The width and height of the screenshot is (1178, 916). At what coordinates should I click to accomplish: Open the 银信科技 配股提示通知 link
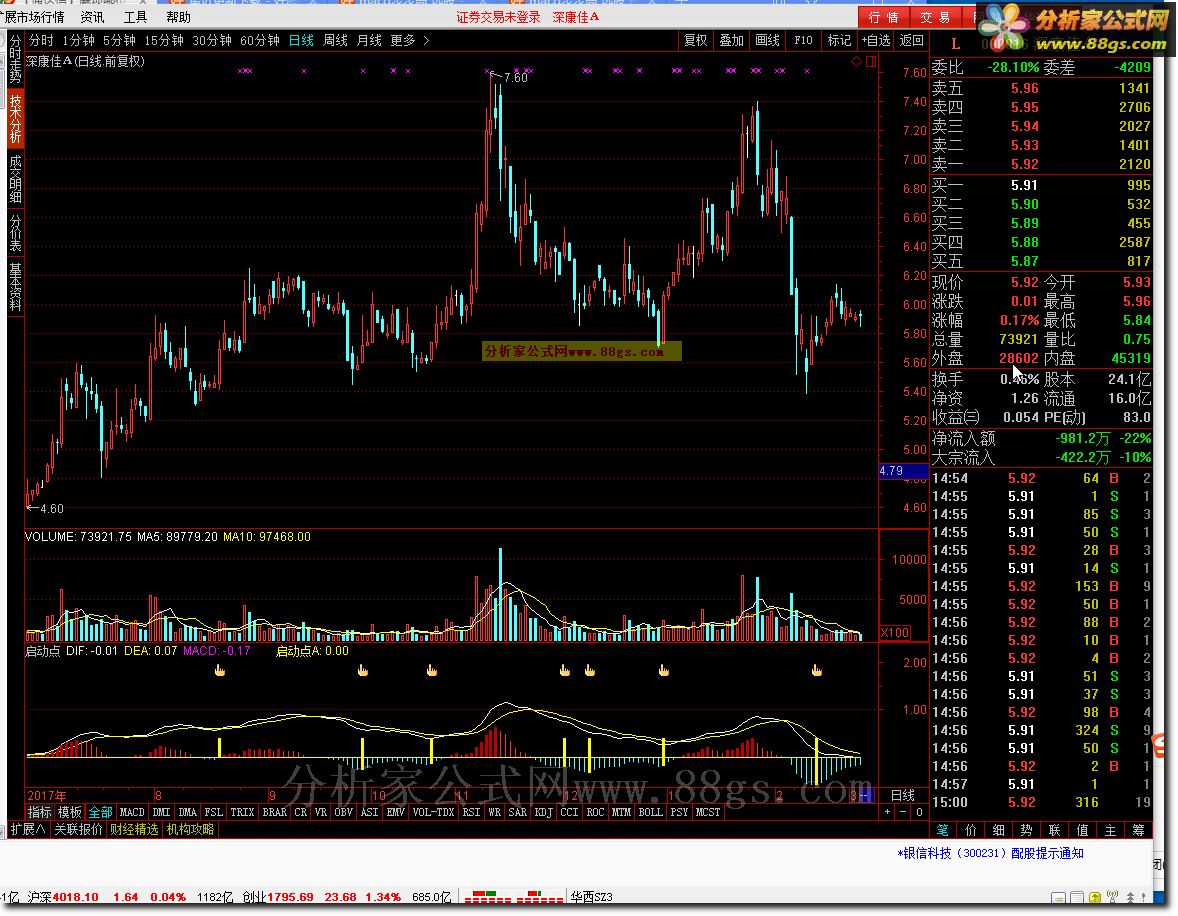pos(990,853)
